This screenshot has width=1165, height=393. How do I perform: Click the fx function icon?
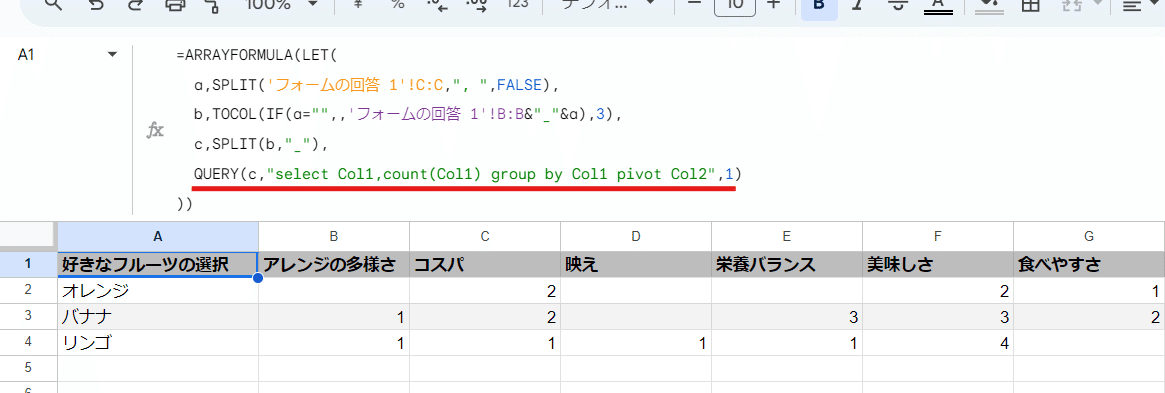point(155,131)
